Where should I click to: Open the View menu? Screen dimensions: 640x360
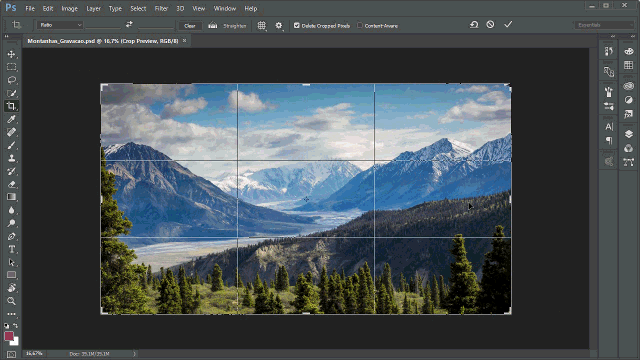pyautogui.click(x=198, y=8)
